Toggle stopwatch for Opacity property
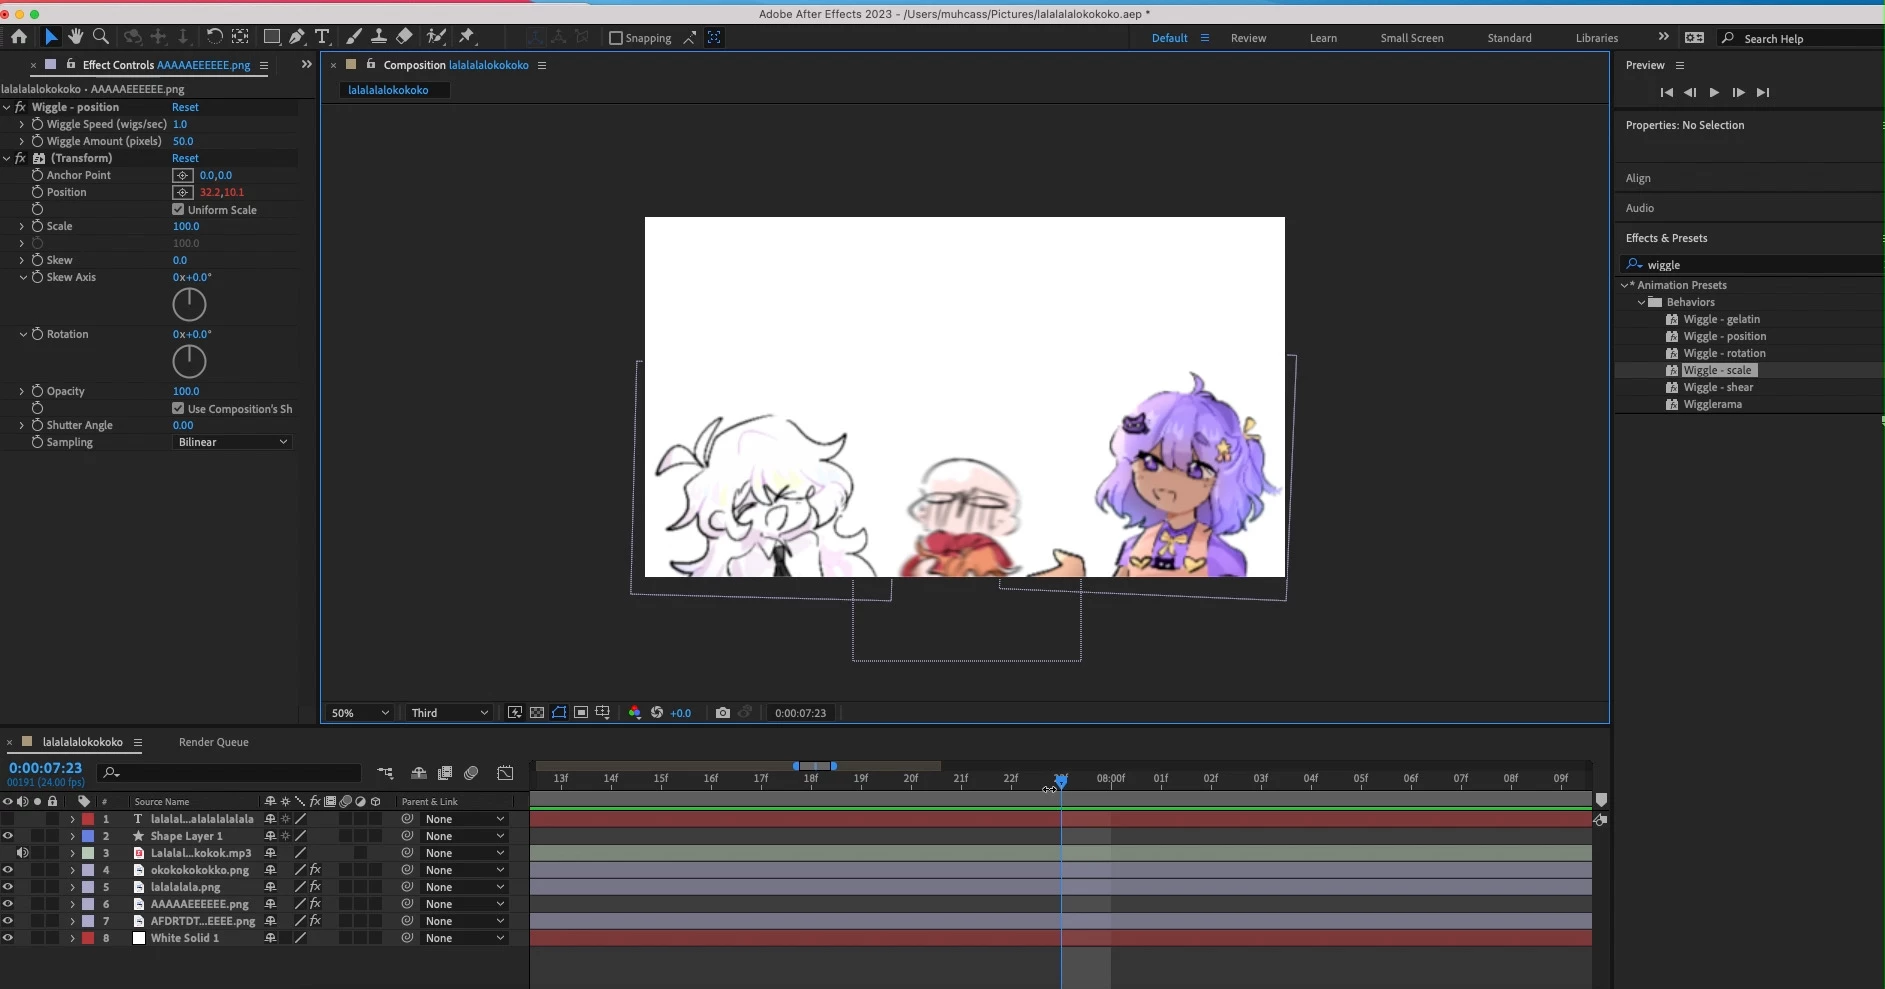The image size is (1885, 989). 37,391
